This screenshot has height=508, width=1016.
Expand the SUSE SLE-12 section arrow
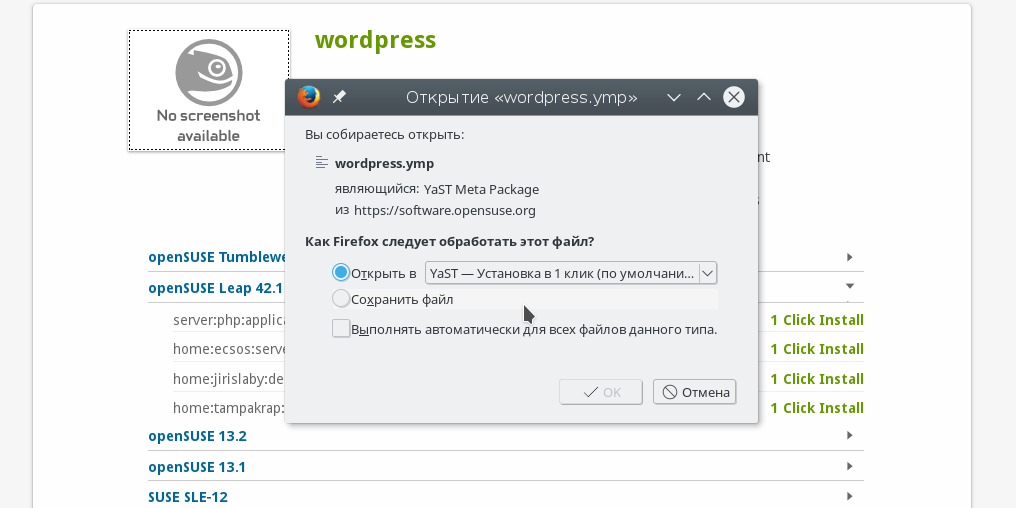coord(849,496)
